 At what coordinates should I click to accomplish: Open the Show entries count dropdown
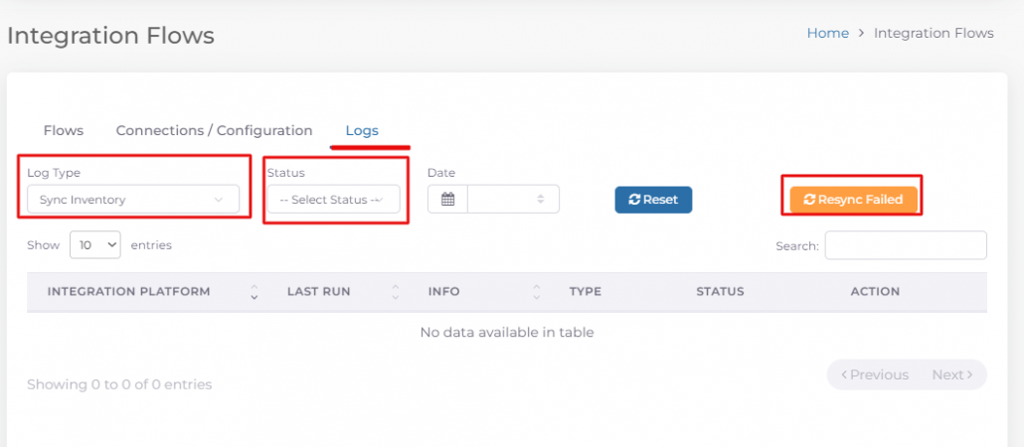[x=95, y=245]
